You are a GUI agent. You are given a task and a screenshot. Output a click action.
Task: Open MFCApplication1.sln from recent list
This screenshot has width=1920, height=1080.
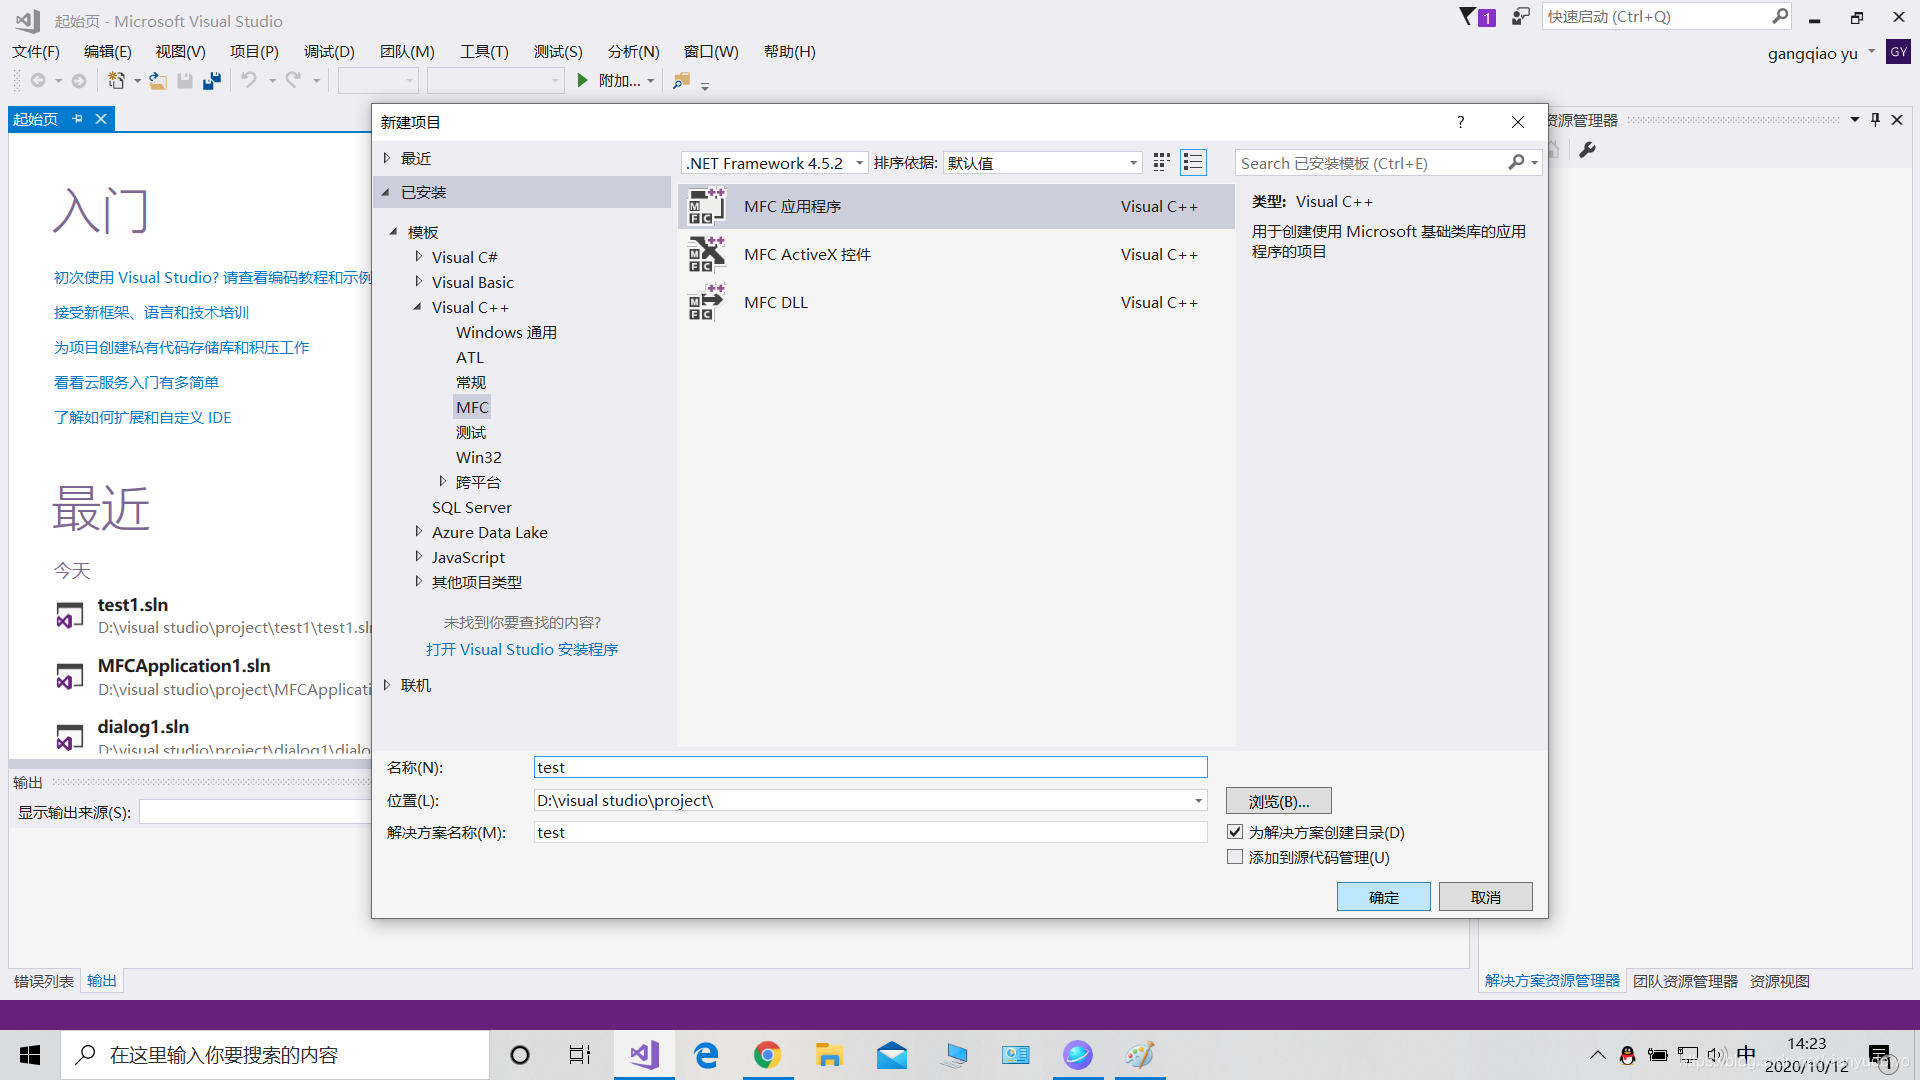pos(183,665)
